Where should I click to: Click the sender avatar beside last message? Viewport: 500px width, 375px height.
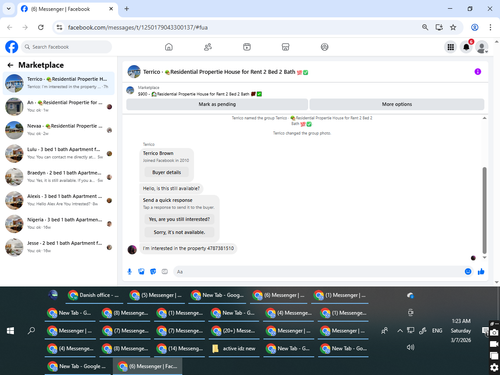coord(132,249)
